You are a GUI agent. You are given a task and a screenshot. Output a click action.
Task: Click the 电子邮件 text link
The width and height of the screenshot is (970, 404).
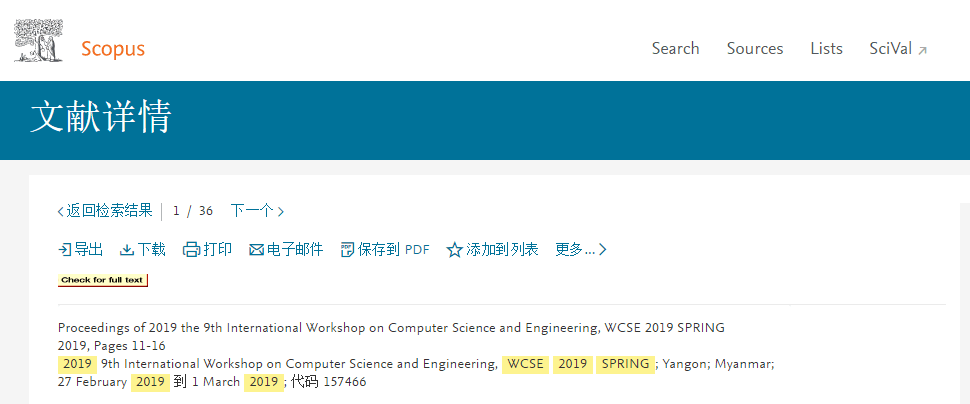point(294,250)
